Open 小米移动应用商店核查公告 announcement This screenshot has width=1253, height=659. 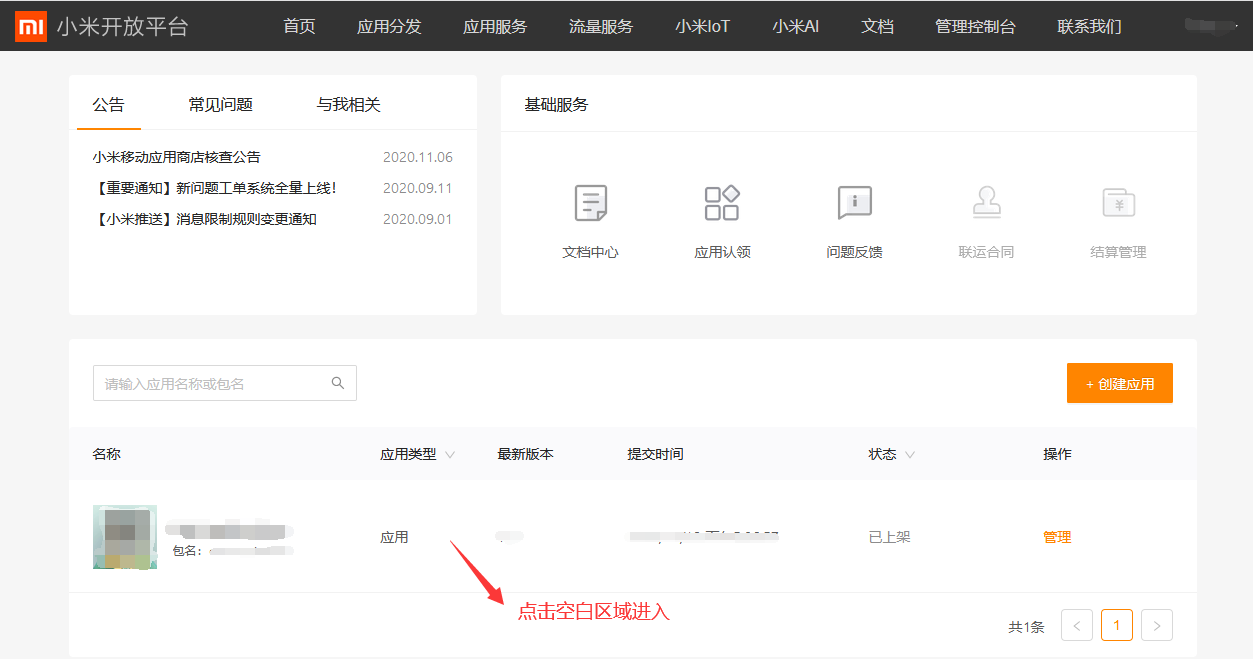[x=177, y=157]
